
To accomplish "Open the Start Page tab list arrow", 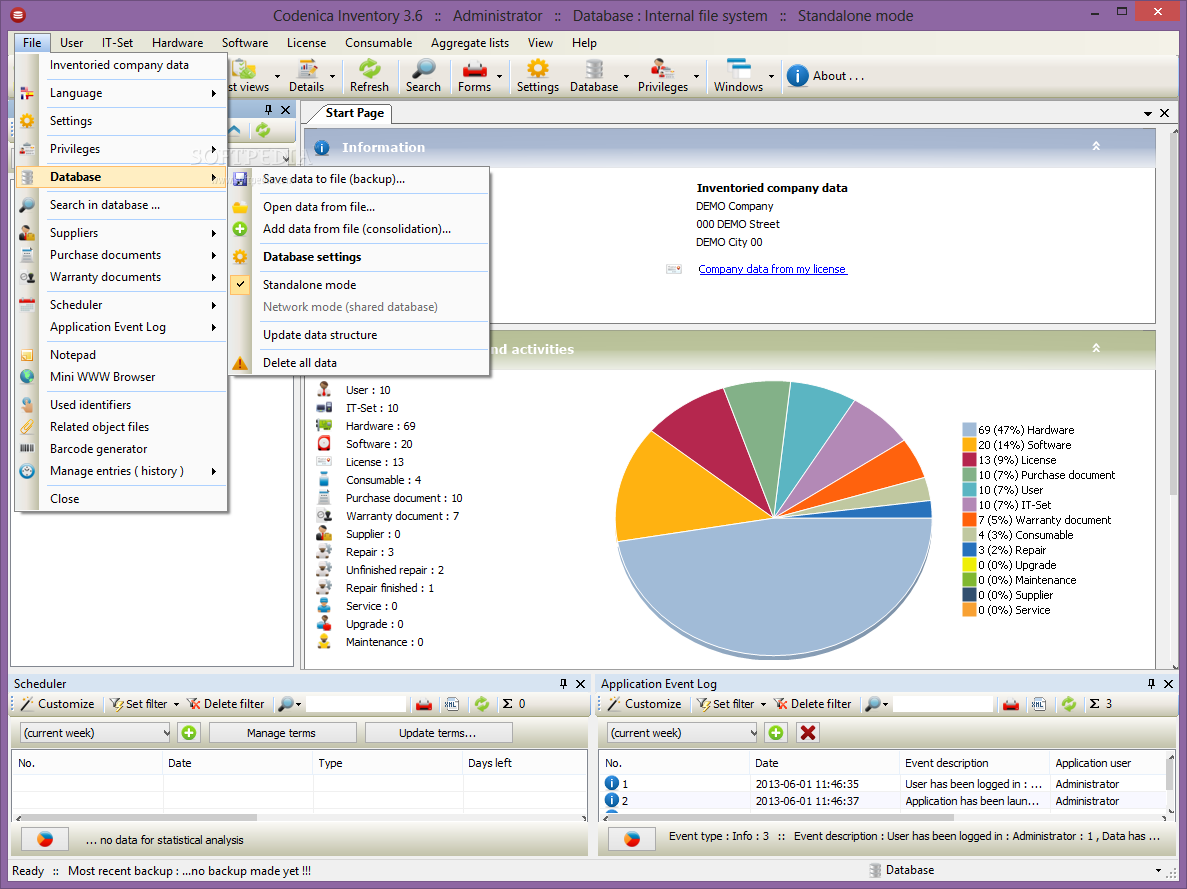I will pyautogui.click(x=1148, y=114).
